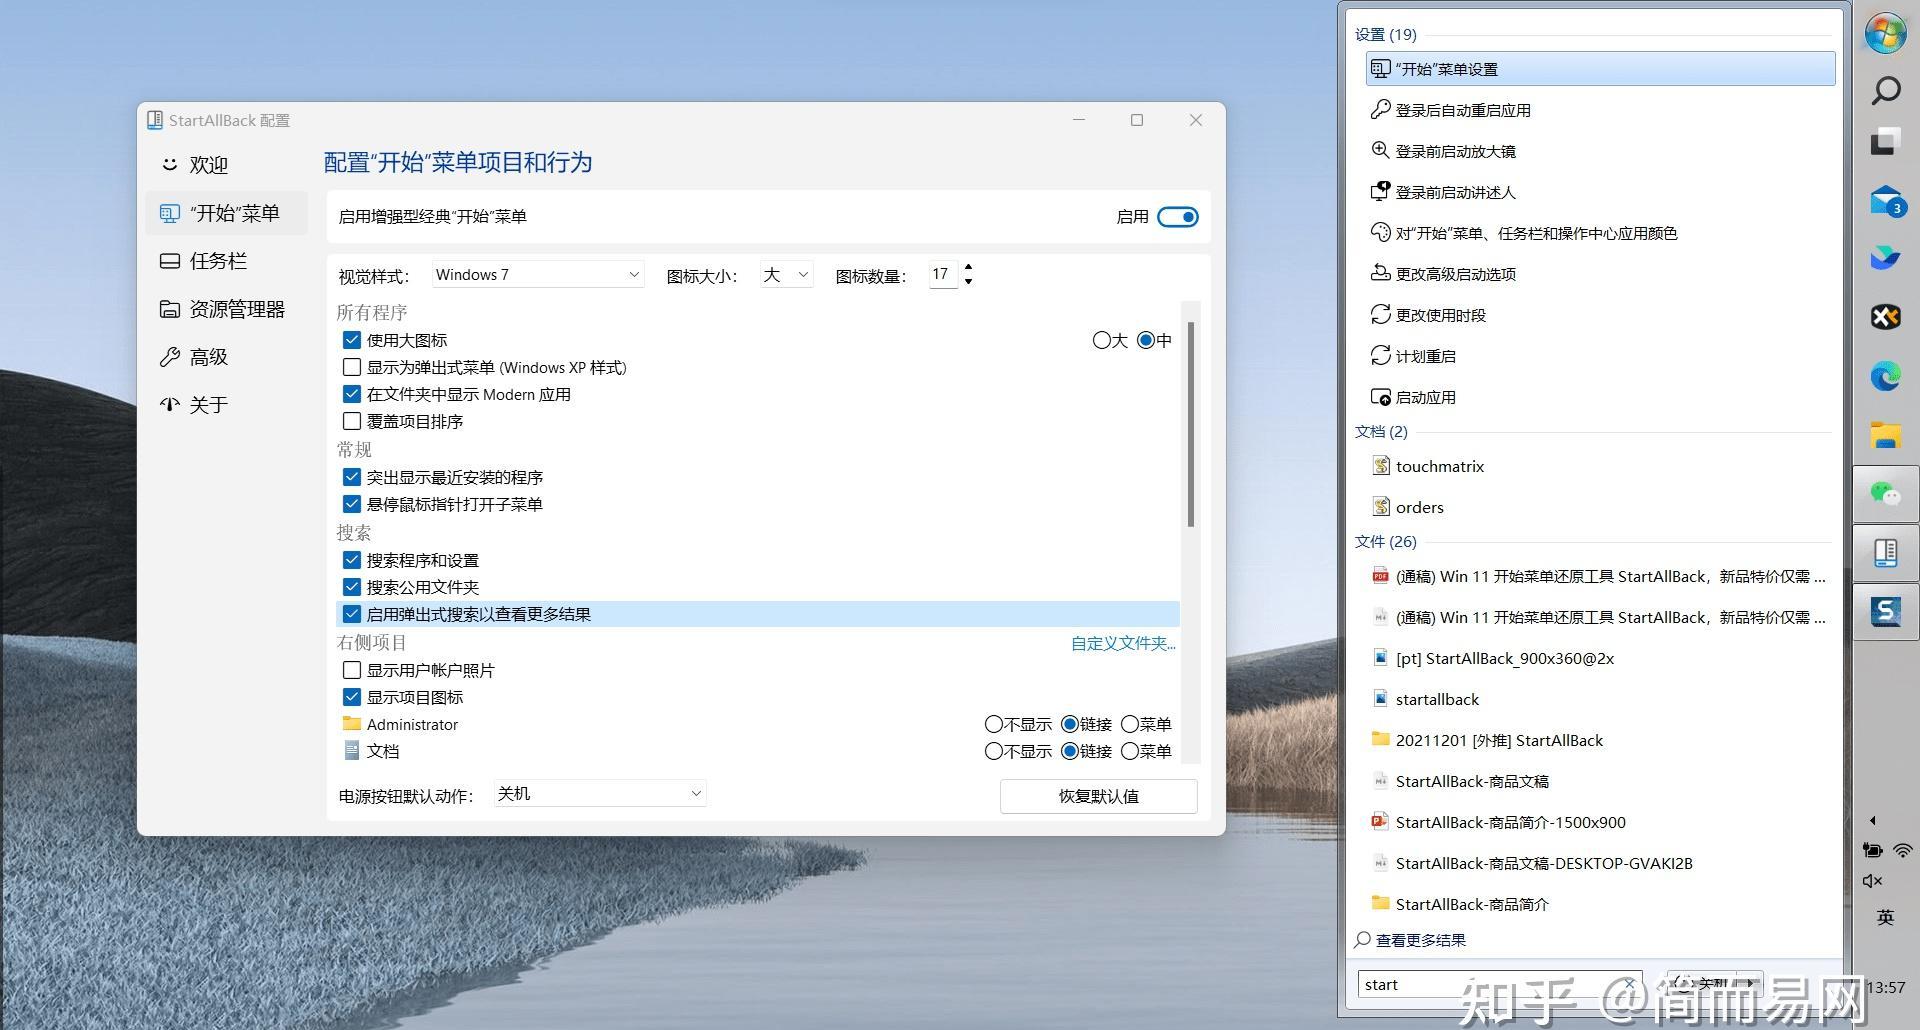Toggle the 启用 enhanced start menu switch
The height and width of the screenshot is (1030, 1920).
1177,217
